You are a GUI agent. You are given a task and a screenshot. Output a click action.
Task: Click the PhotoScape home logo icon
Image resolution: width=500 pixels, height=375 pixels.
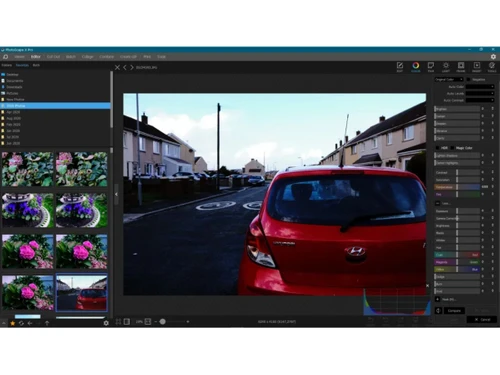click(x=5, y=57)
